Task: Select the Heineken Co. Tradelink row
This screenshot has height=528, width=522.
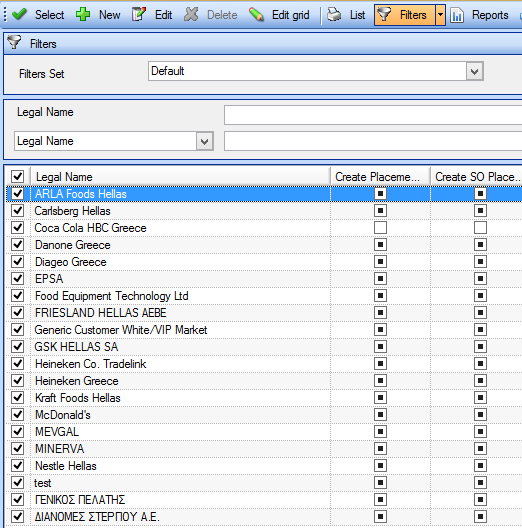Action: pos(264,364)
